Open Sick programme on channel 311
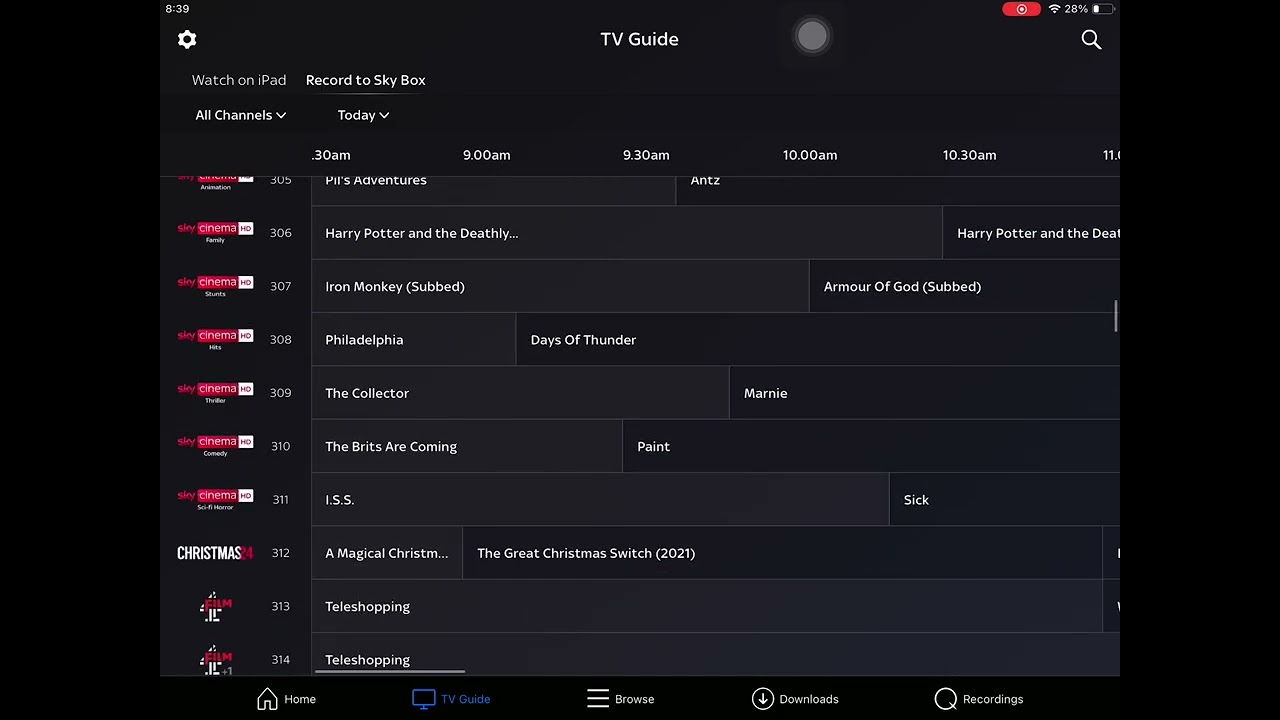 click(1005, 500)
